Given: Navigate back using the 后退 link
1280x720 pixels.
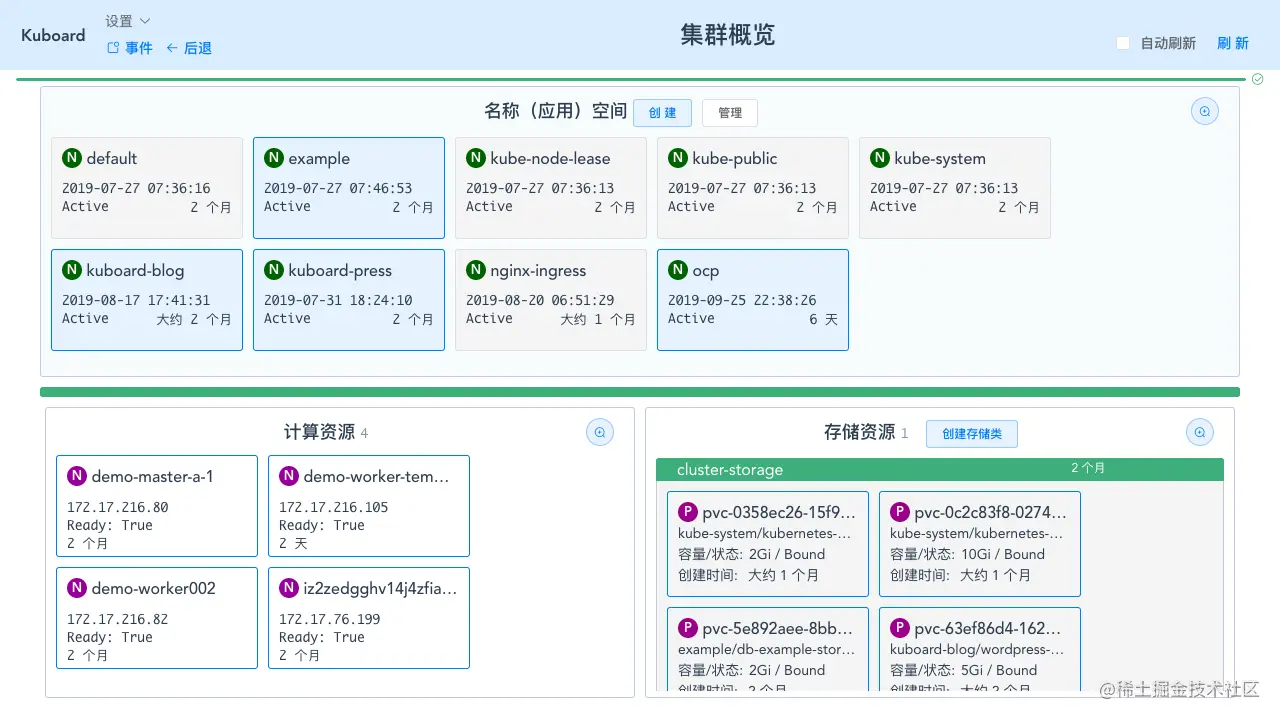Looking at the screenshot, I should [197, 47].
